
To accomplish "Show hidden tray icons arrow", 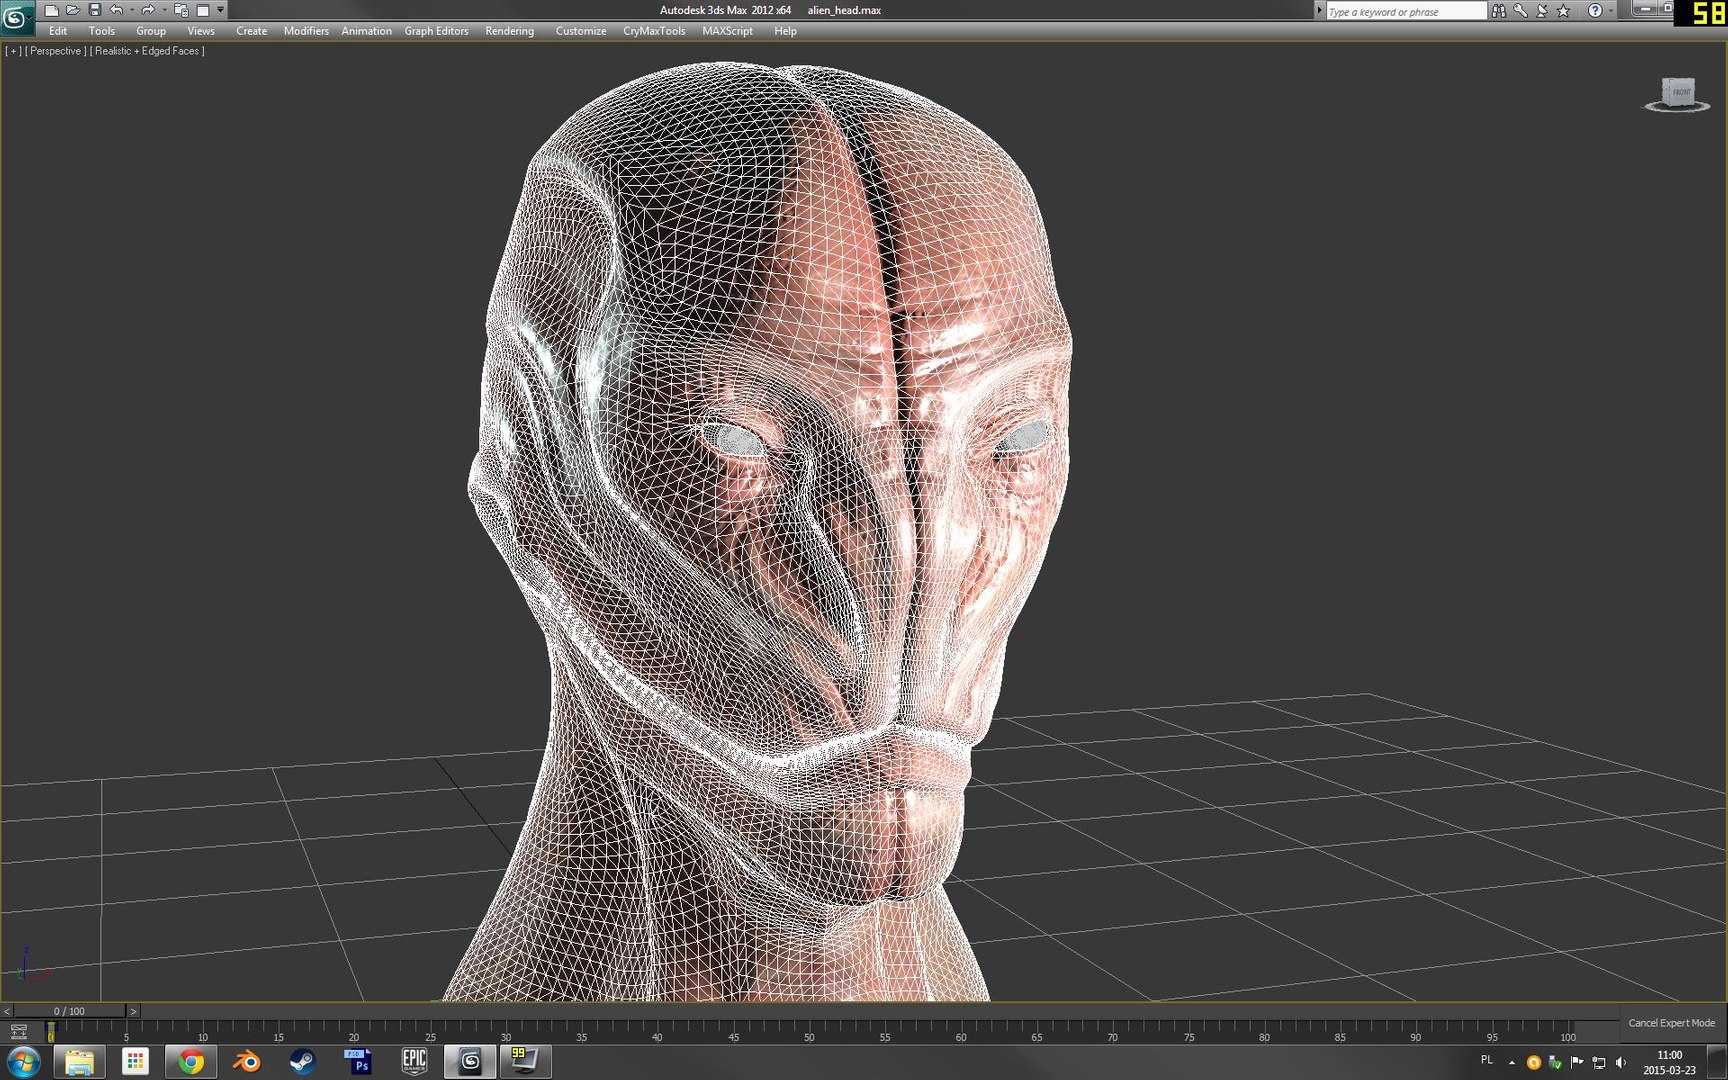I will point(1512,1062).
